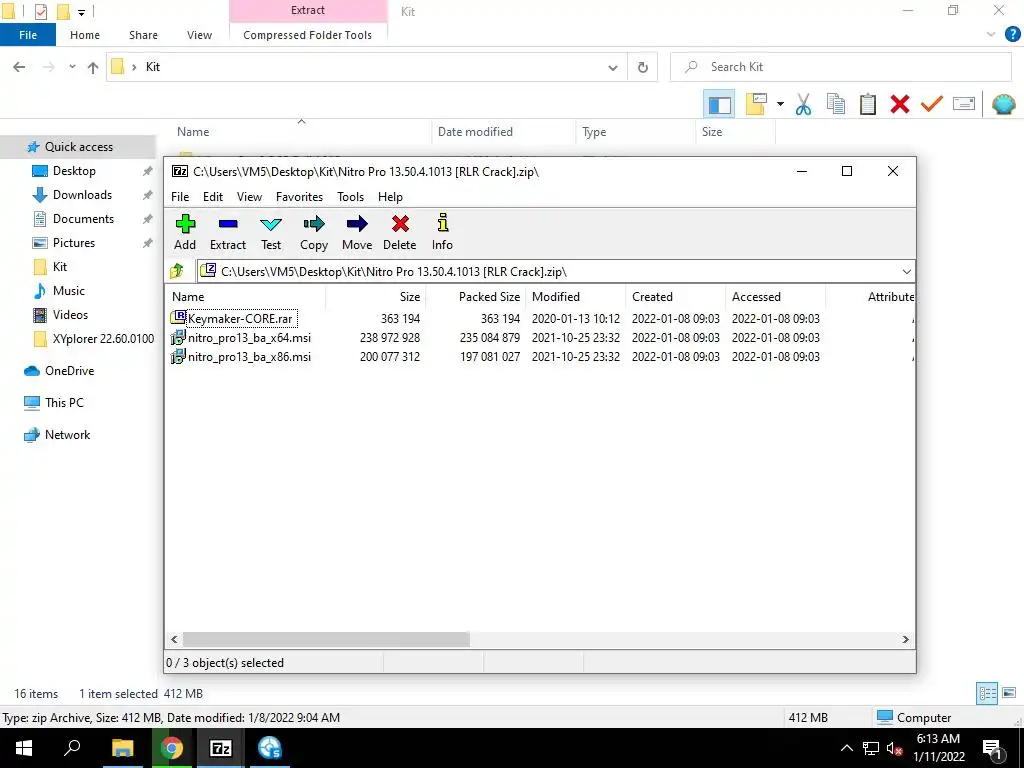This screenshot has width=1024, height=768.
Task: Switch Explorer to details view icon
Action: coord(987,694)
